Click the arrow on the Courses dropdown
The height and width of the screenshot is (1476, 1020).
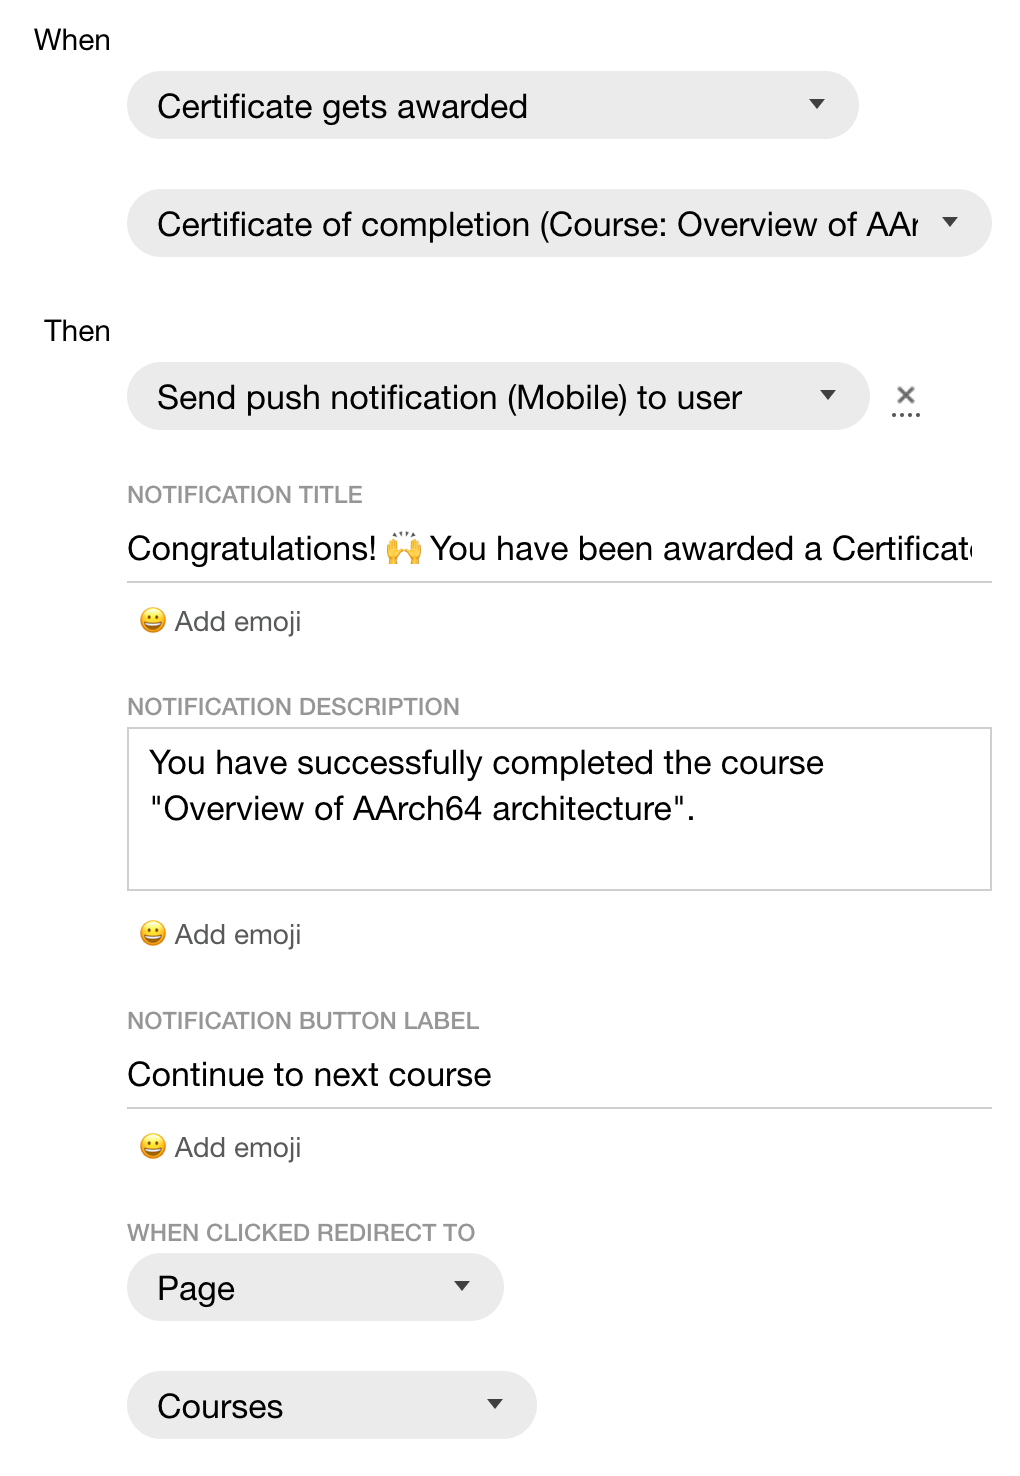click(x=495, y=1405)
